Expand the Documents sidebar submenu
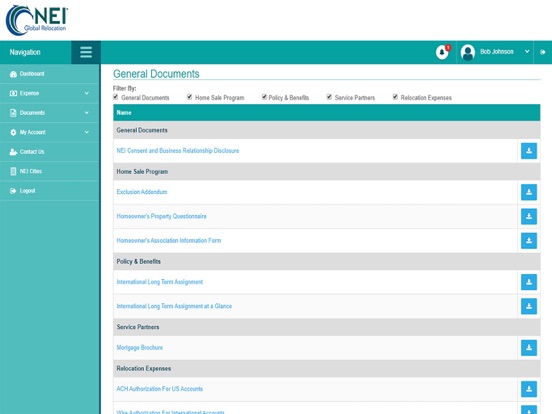This screenshot has height=414, width=552. click(50, 113)
